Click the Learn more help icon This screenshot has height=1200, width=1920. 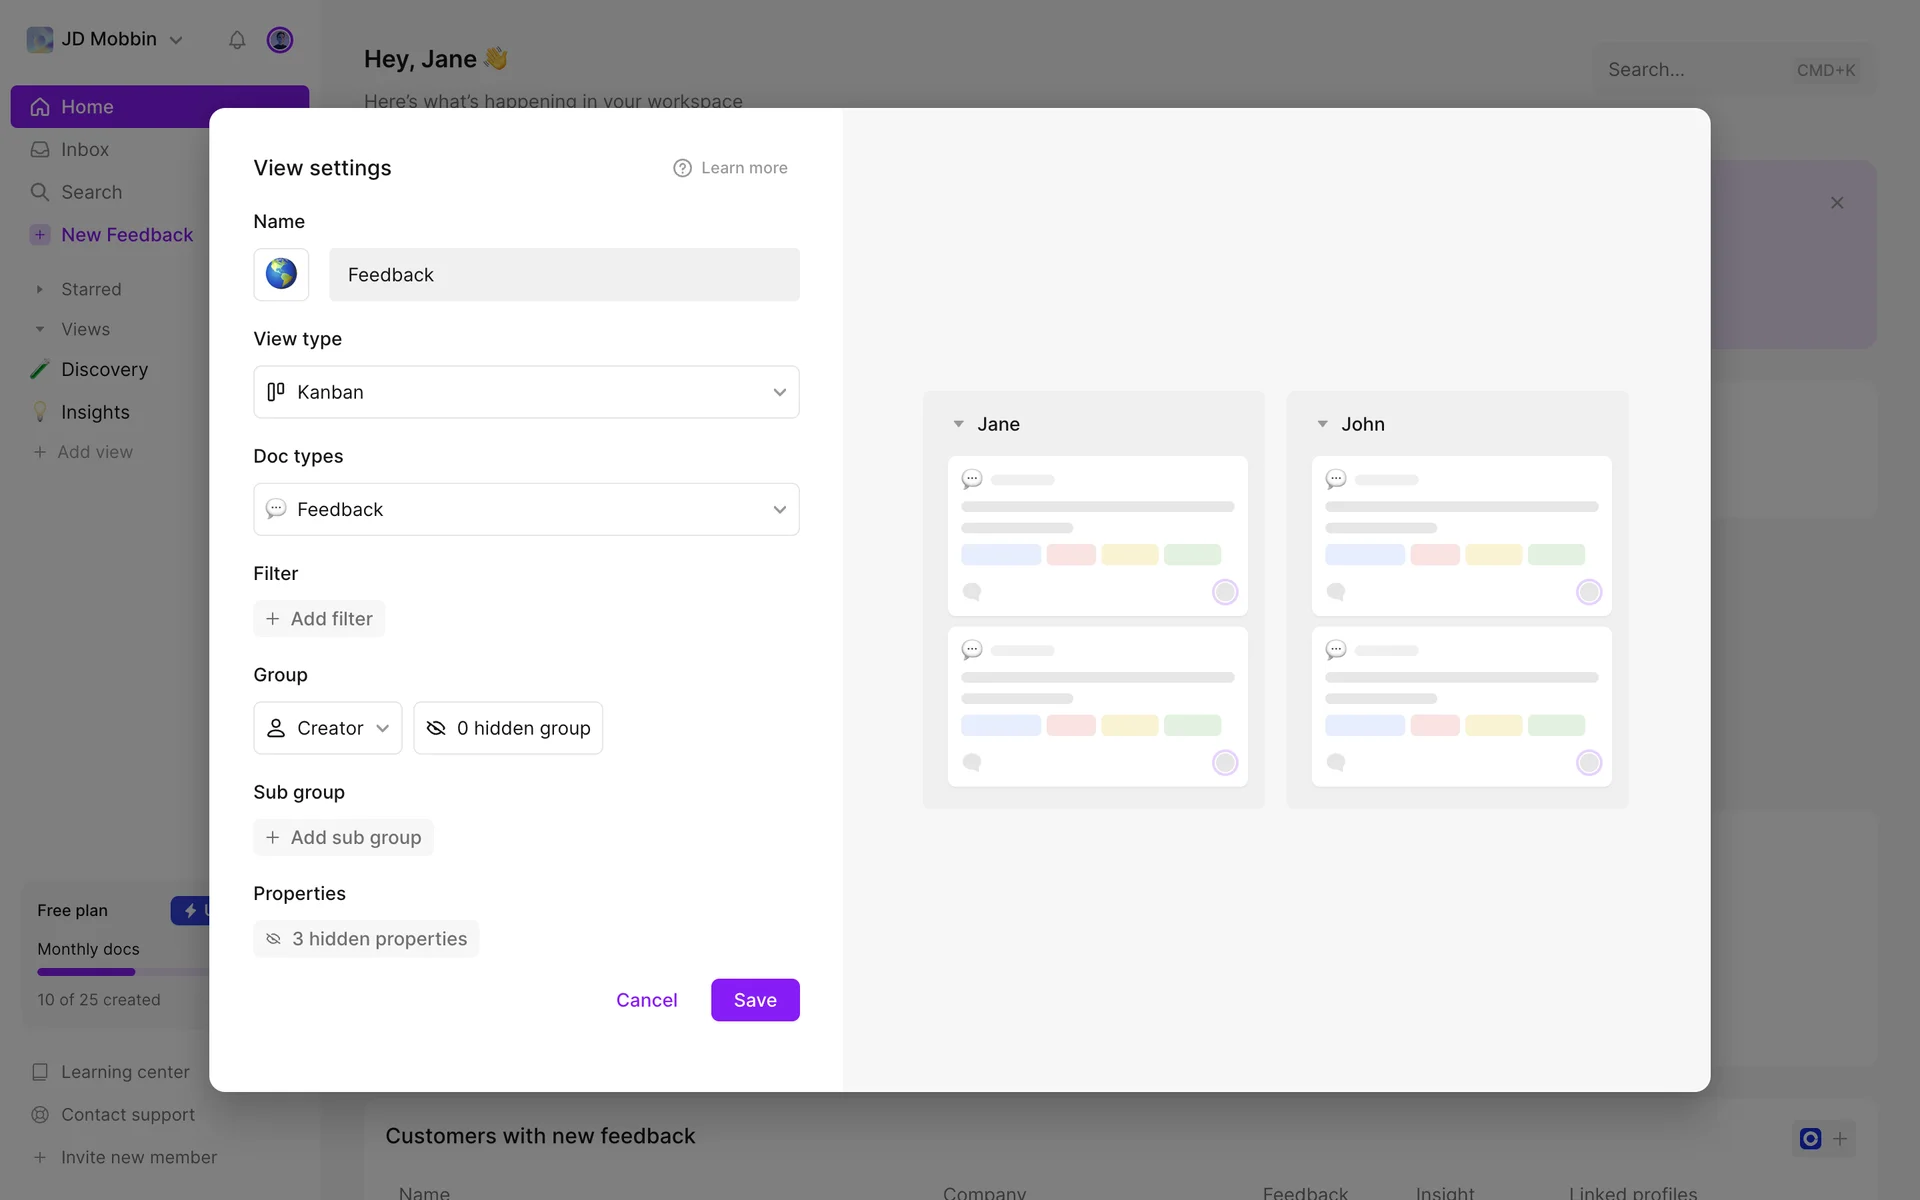[x=682, y=168]
